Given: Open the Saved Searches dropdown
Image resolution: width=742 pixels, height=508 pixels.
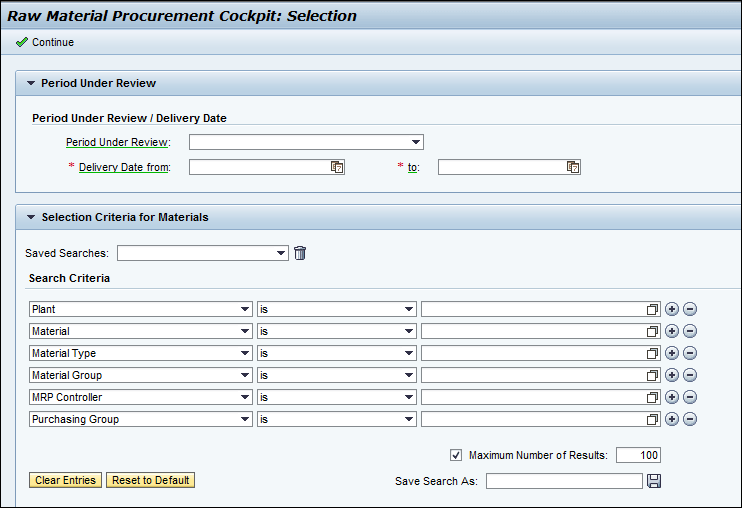Looking at the screenshot, I should click(x=281, y=253).
